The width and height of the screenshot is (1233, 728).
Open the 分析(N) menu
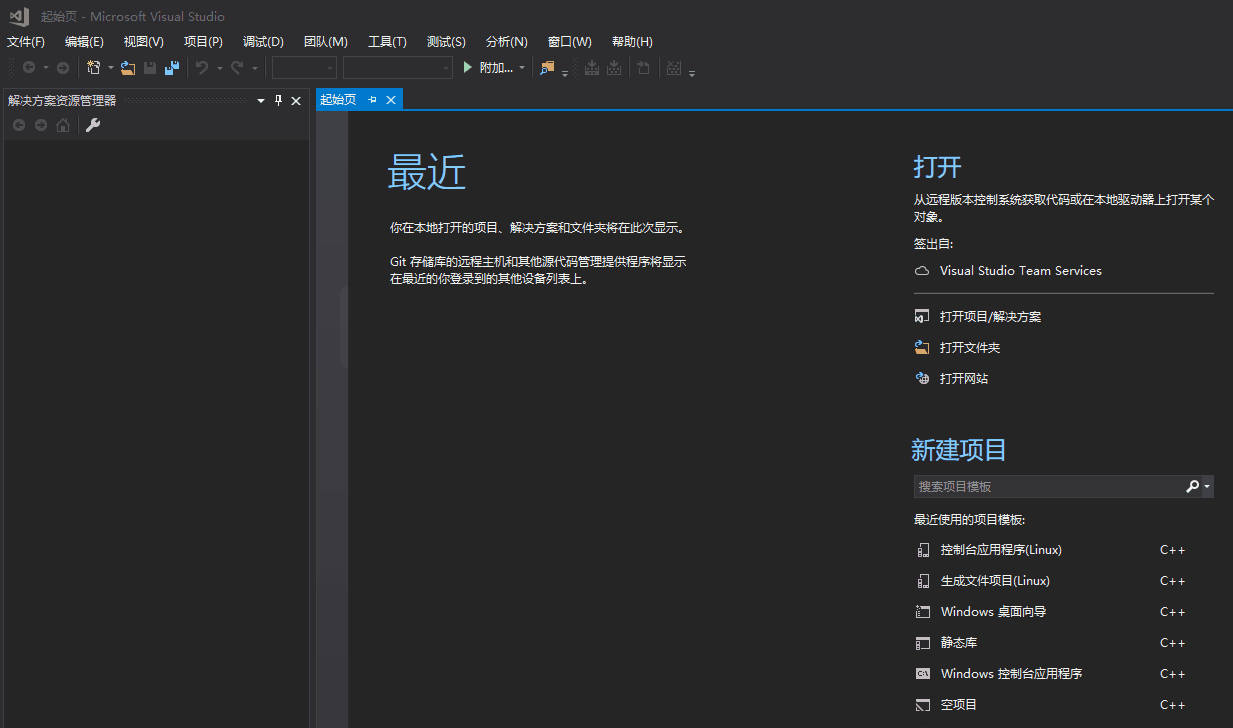click(506, 42)
